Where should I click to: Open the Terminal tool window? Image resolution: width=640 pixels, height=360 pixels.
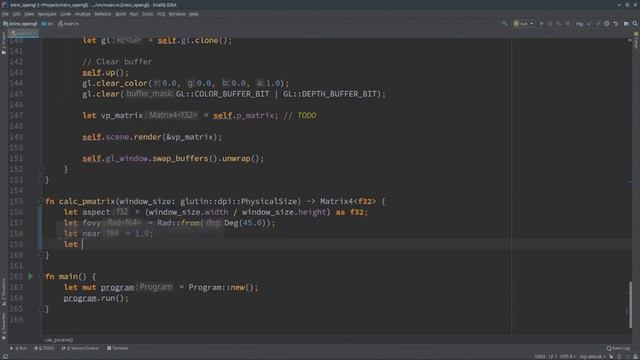(x=118, y=348)
